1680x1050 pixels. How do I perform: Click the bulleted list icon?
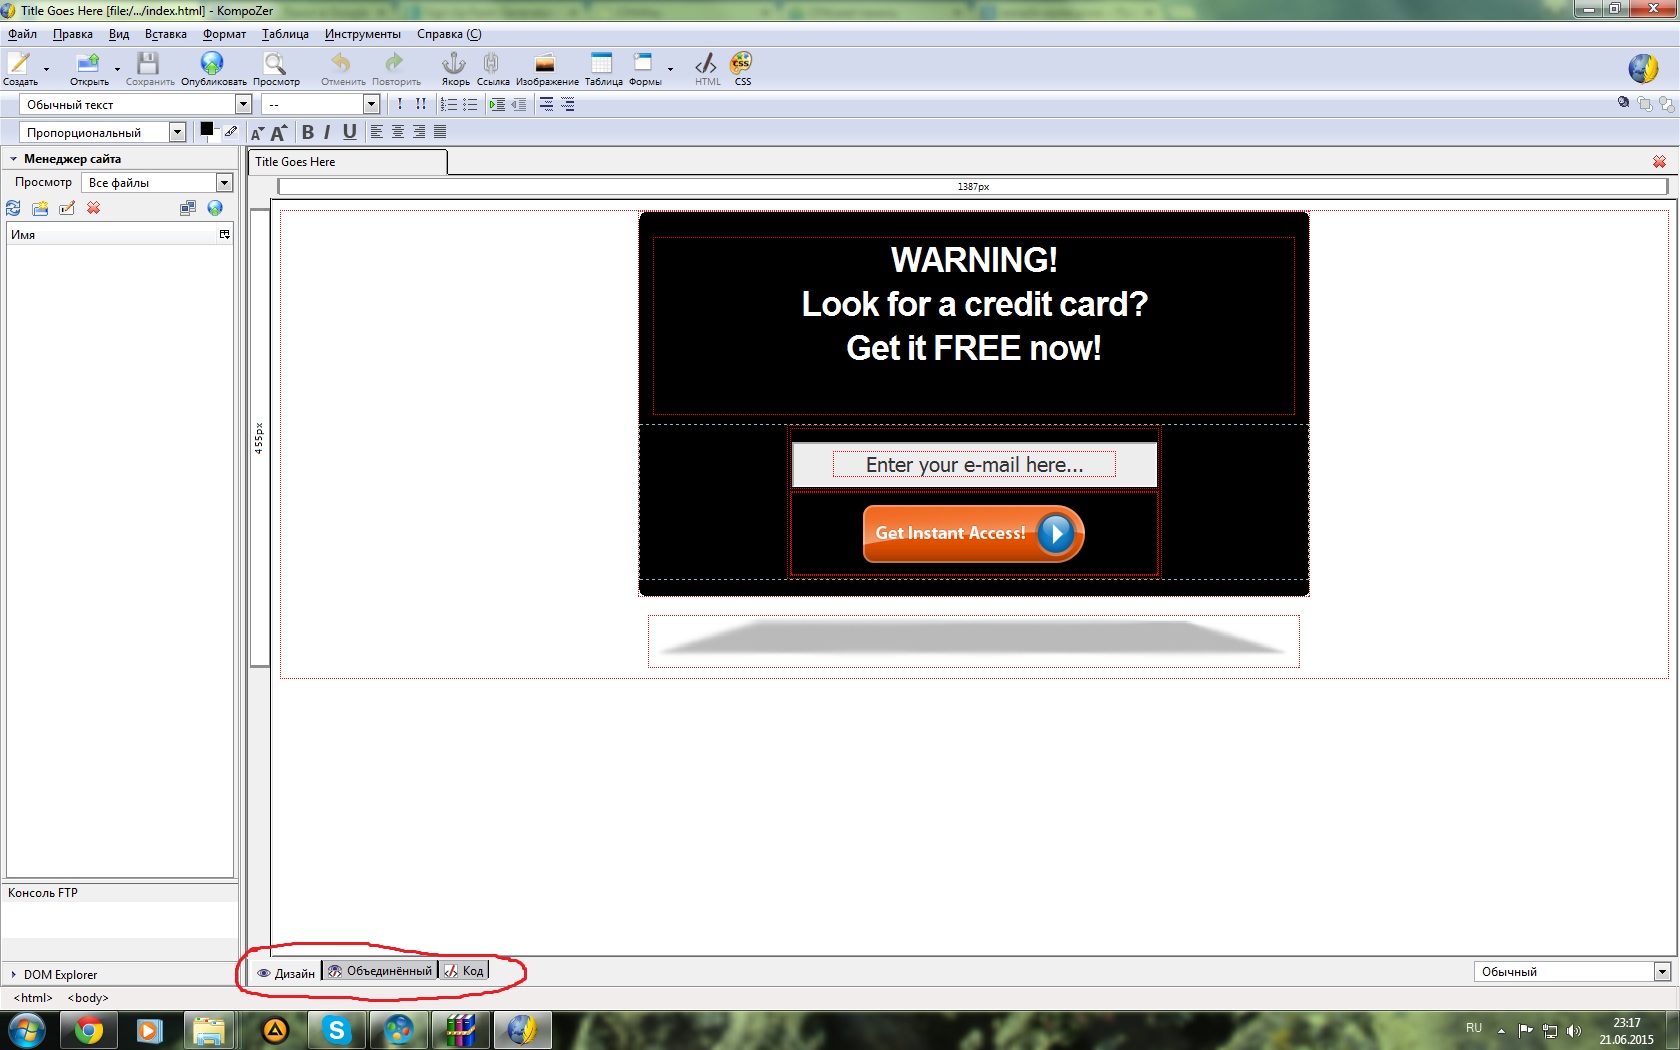(x=470, y=104)
